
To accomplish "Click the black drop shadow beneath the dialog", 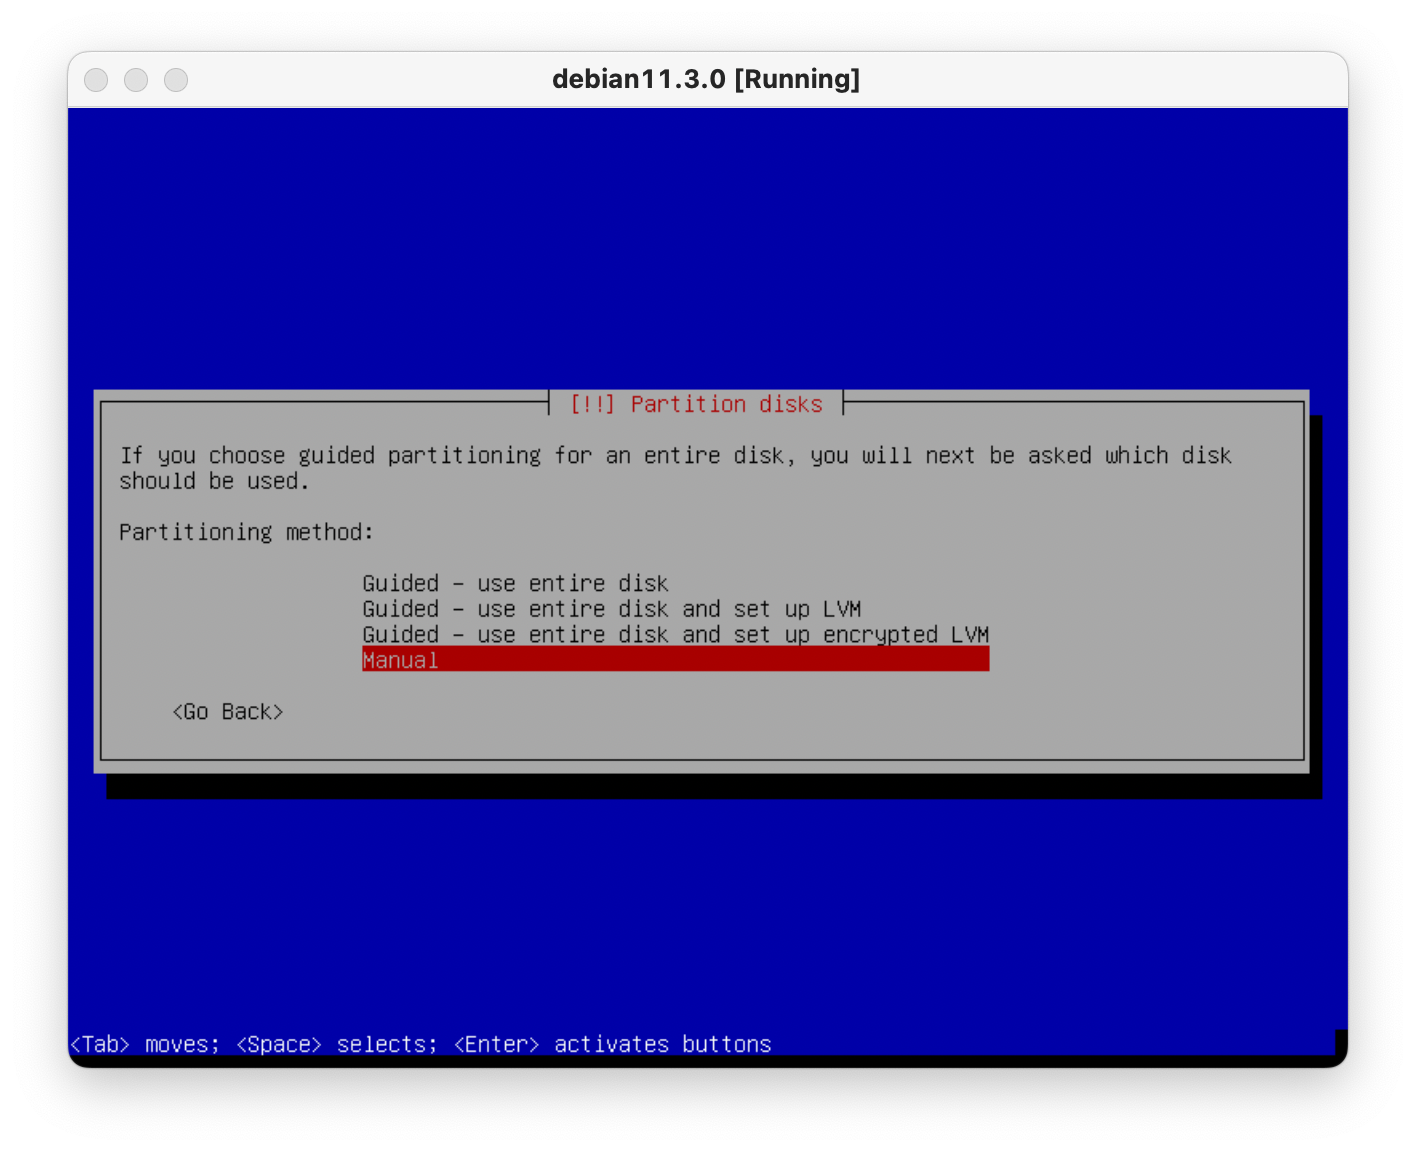I will coord(706,787).
